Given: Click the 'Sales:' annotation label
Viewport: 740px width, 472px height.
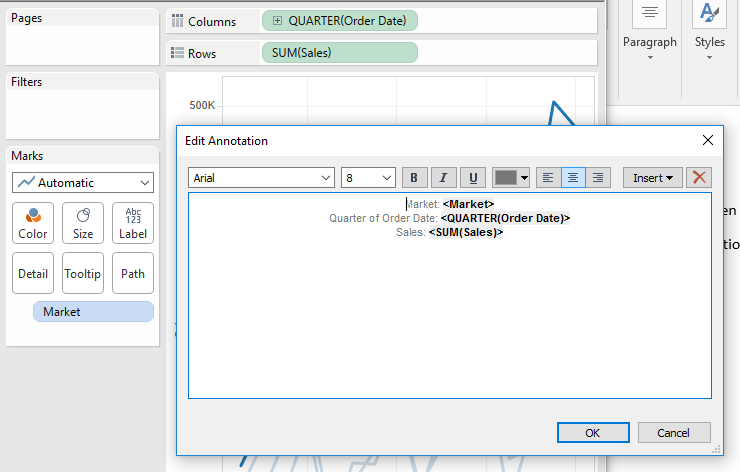Looking at the screenshot, I should 411,232.
